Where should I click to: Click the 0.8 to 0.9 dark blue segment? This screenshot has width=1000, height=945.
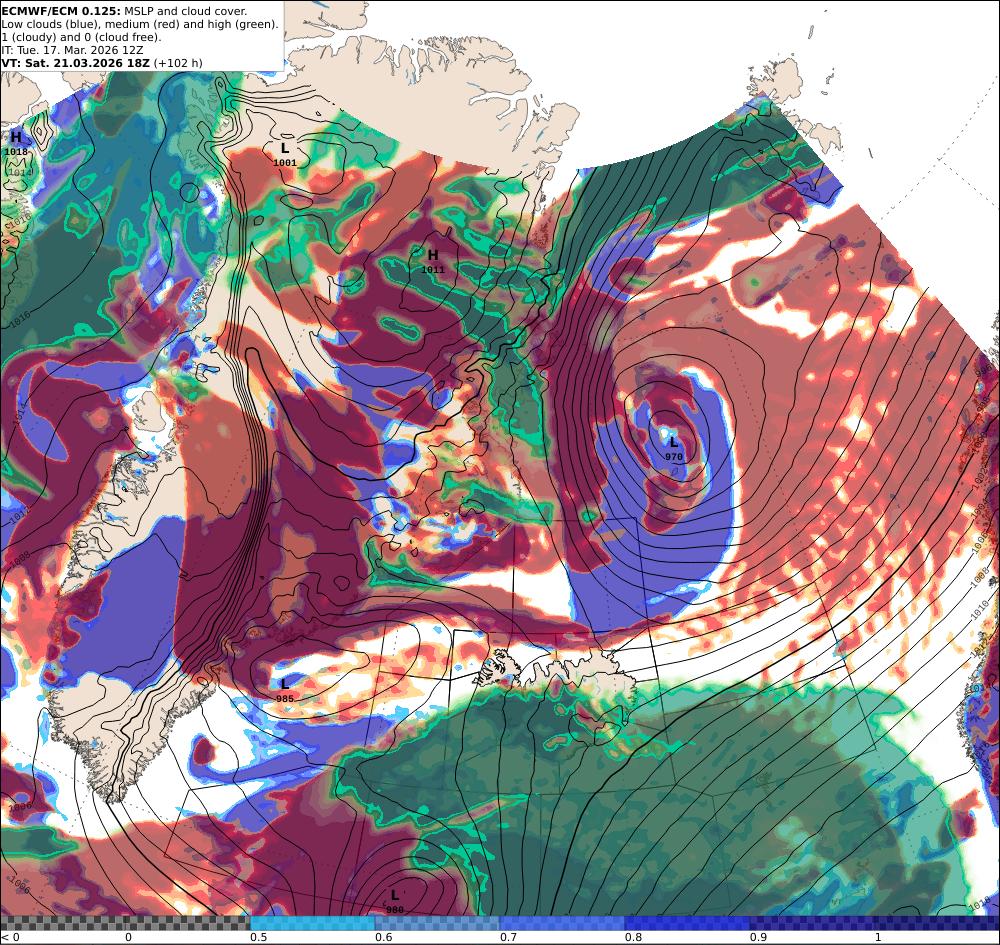688,923
